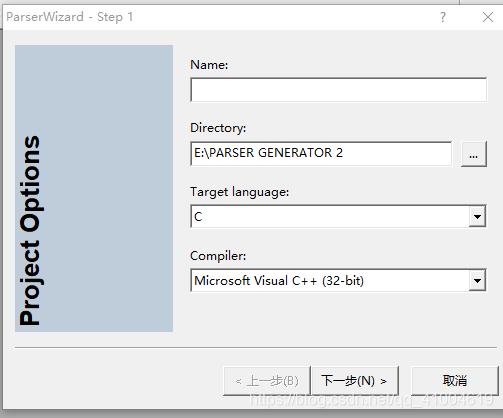Click the help question mark icon

coord(443,17)
